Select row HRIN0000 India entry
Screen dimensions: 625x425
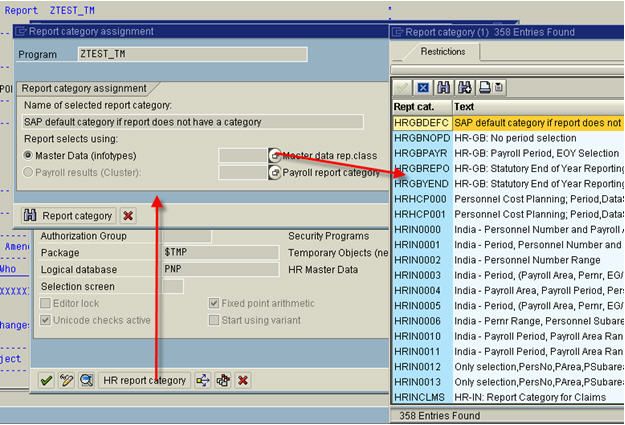[x=508, y=230]
